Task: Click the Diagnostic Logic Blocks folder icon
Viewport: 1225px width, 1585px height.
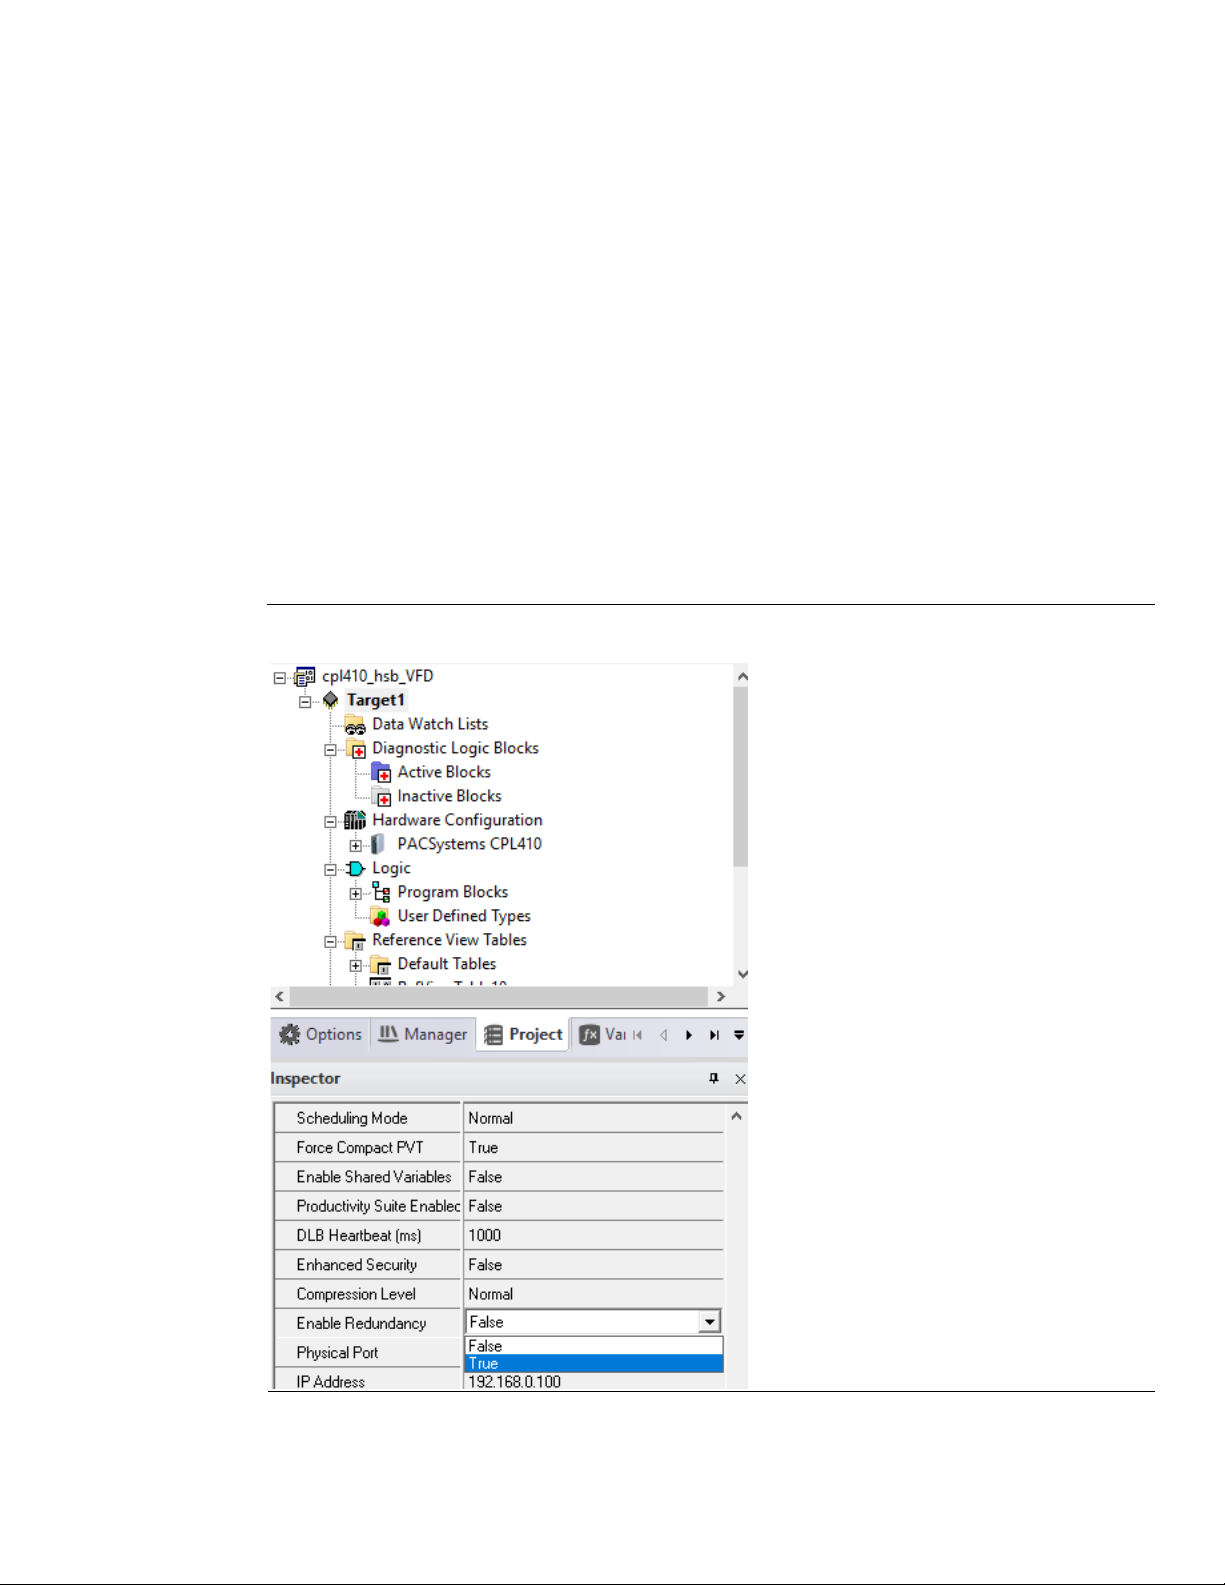Action: point(356,749)
